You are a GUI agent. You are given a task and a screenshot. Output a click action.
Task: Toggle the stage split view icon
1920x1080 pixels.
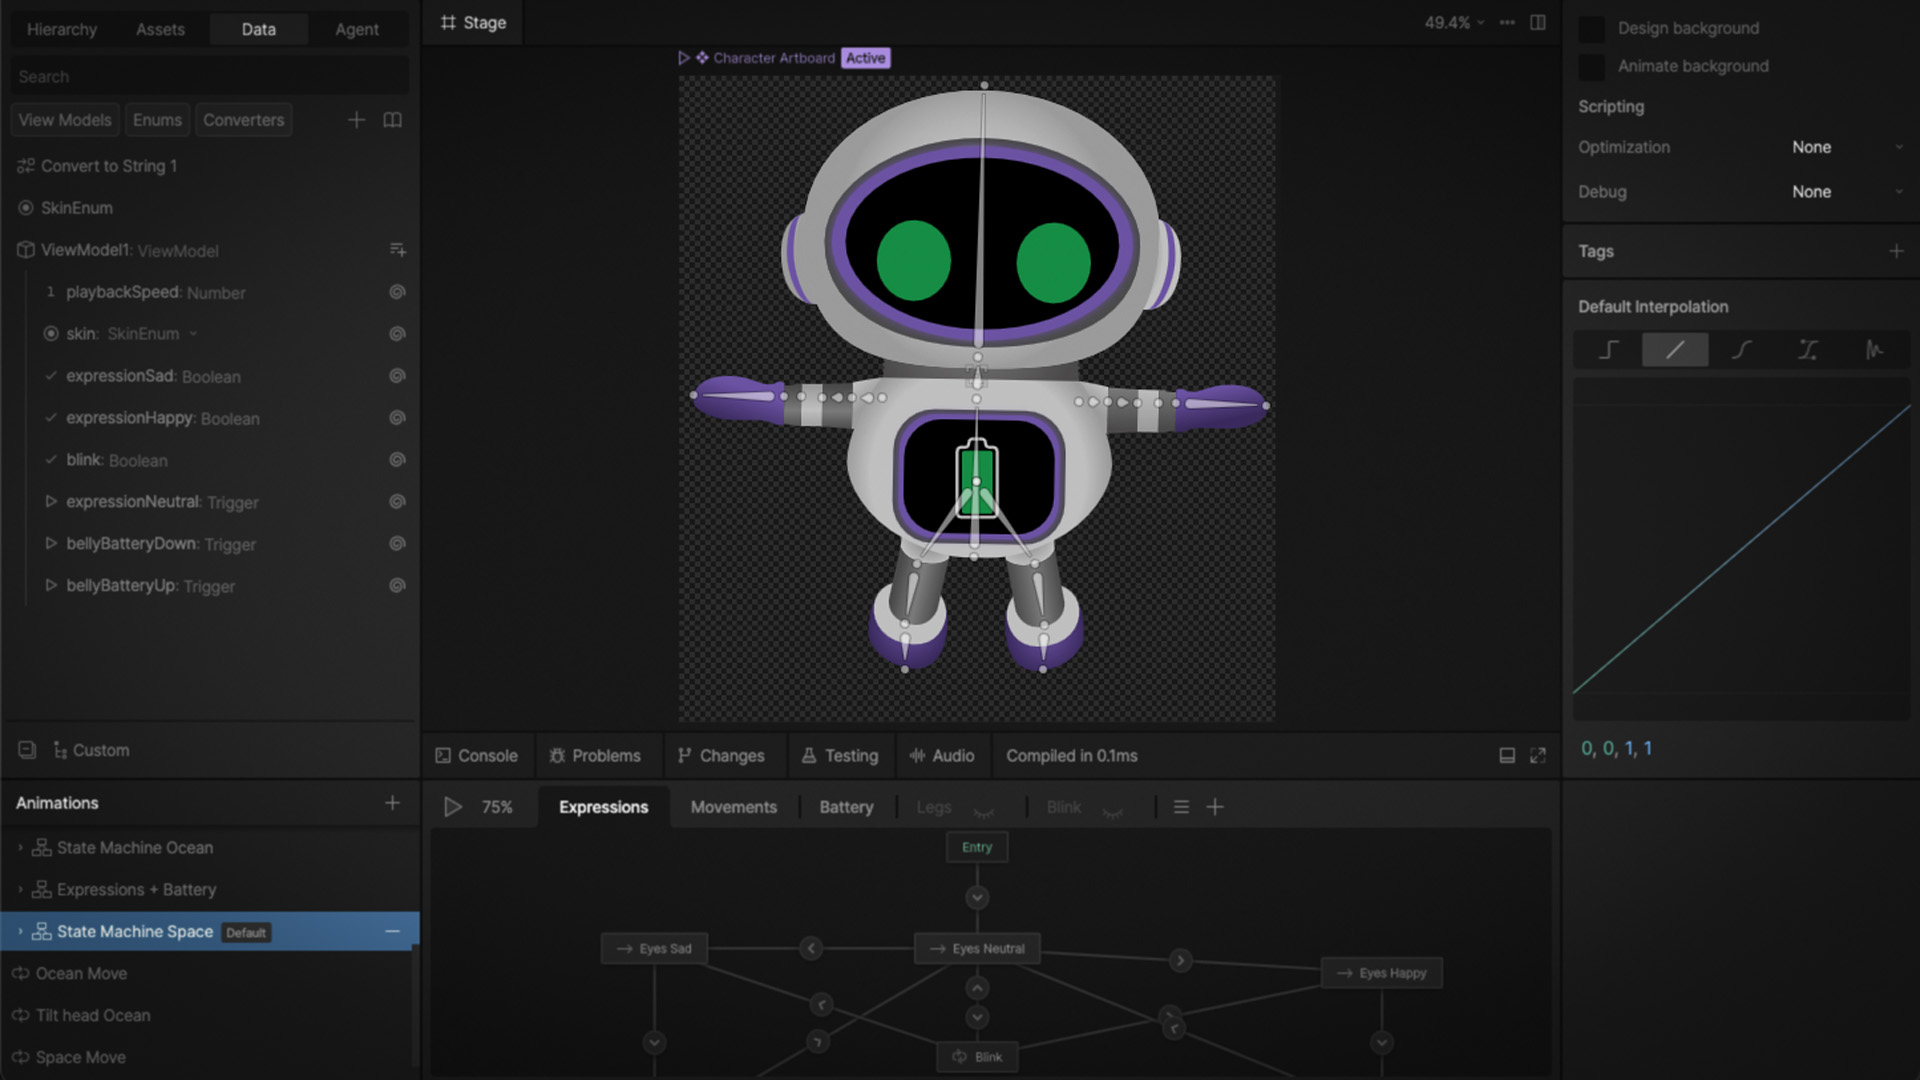point(1538,22)
